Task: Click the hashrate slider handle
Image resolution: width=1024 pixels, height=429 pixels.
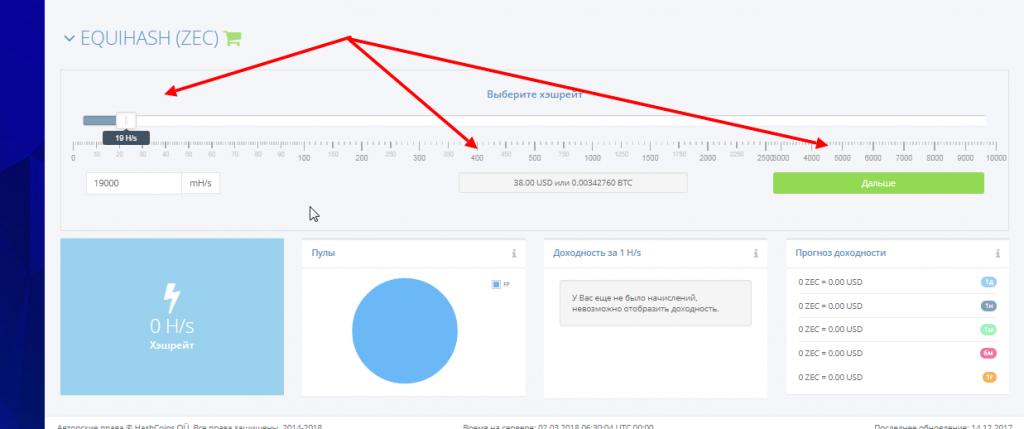Action: (126, 120)
